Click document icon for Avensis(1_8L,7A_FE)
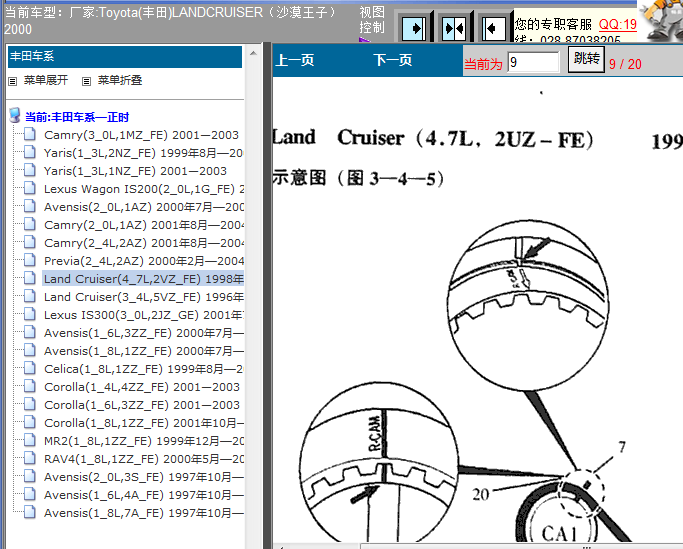The image size is (683, 549). (x=30, y=512)
